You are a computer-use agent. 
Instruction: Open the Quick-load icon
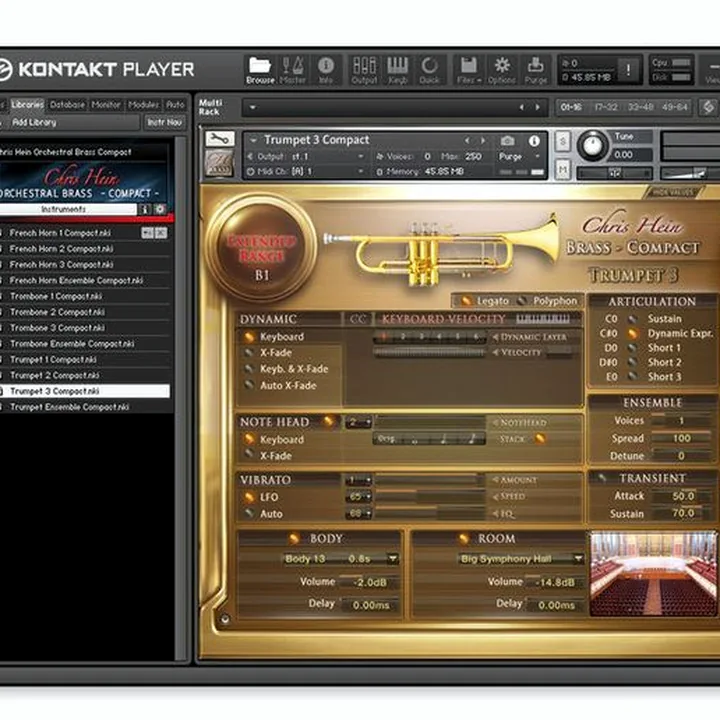coord(429,70)
